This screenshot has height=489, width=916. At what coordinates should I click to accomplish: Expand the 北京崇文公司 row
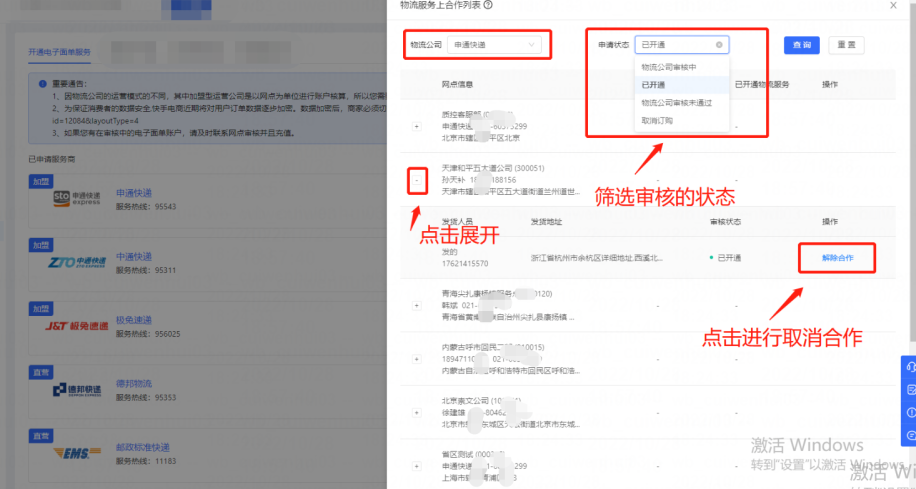tap(417, 413)
